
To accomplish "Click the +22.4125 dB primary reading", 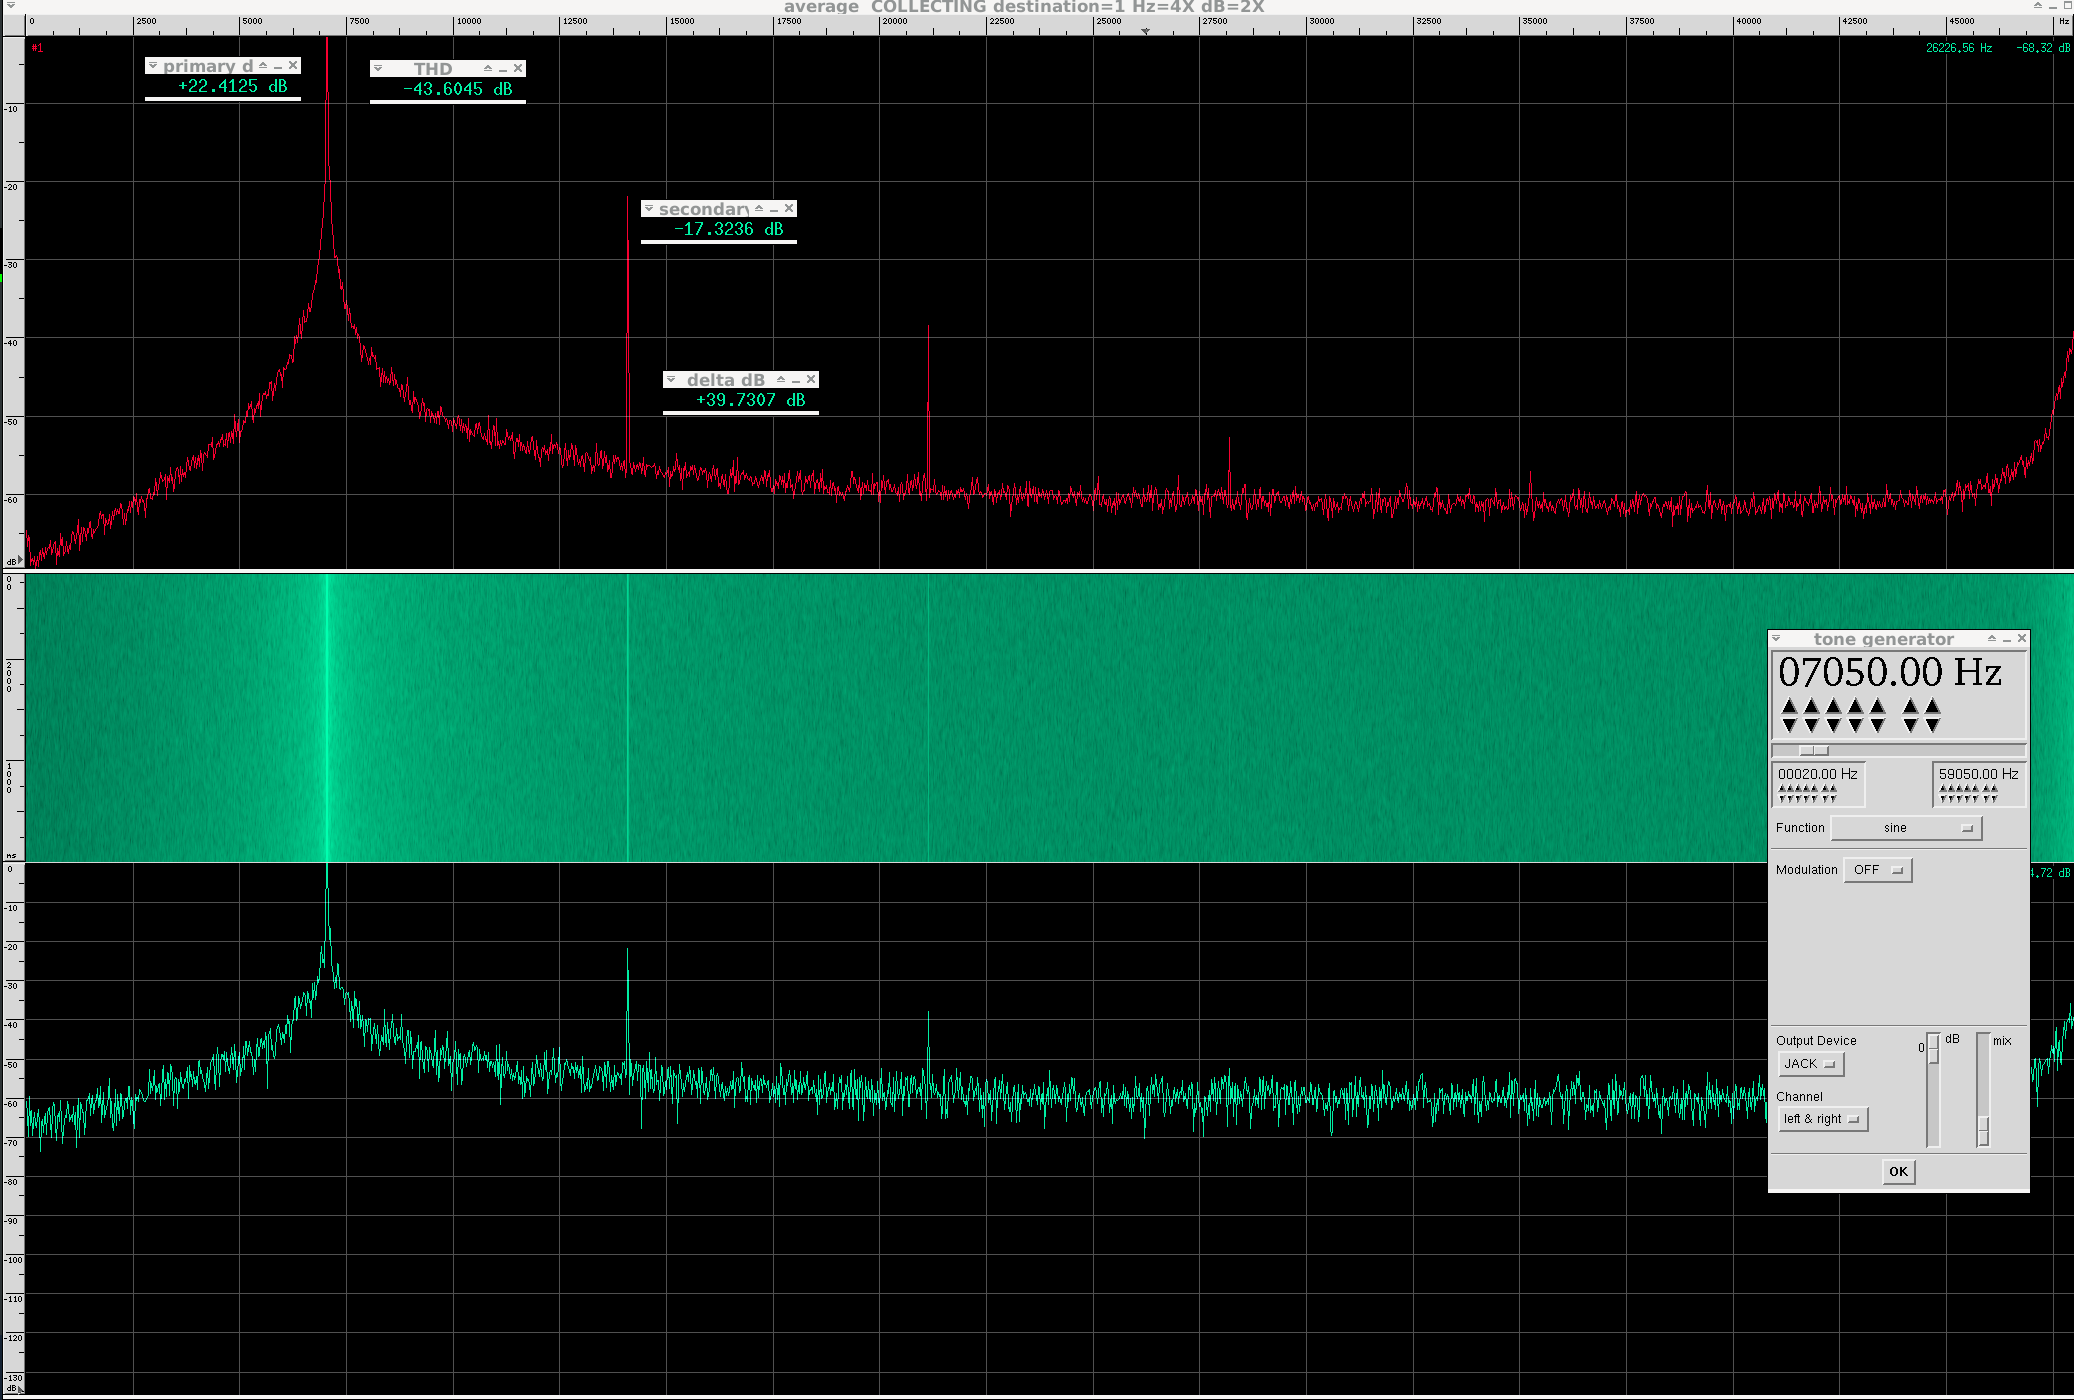I will (233, 86).
